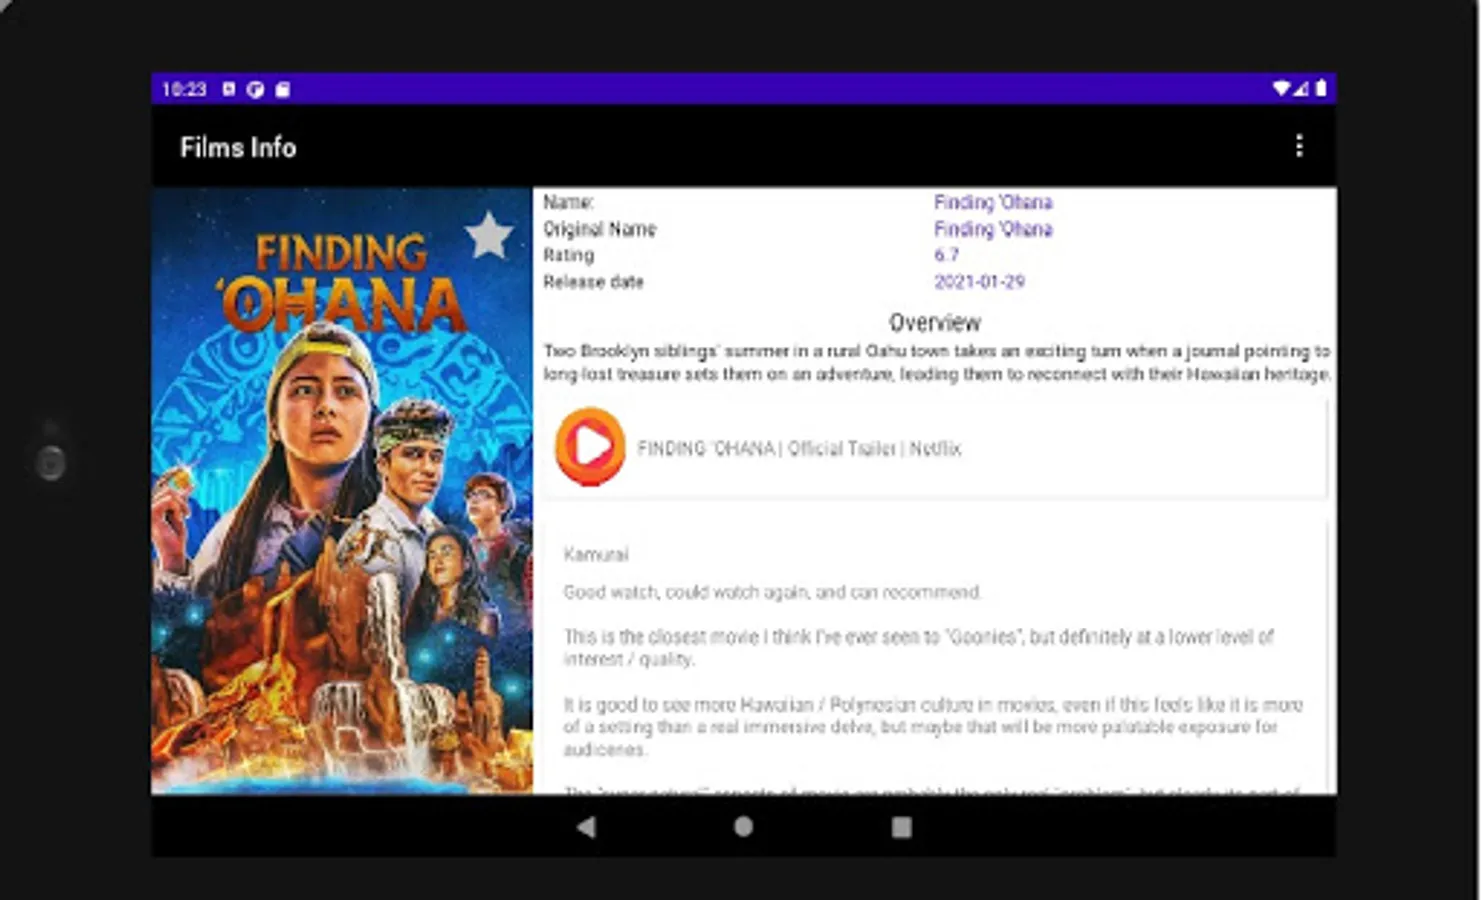
Task: Click the film name value next to Name:
Action: [993, 202]
